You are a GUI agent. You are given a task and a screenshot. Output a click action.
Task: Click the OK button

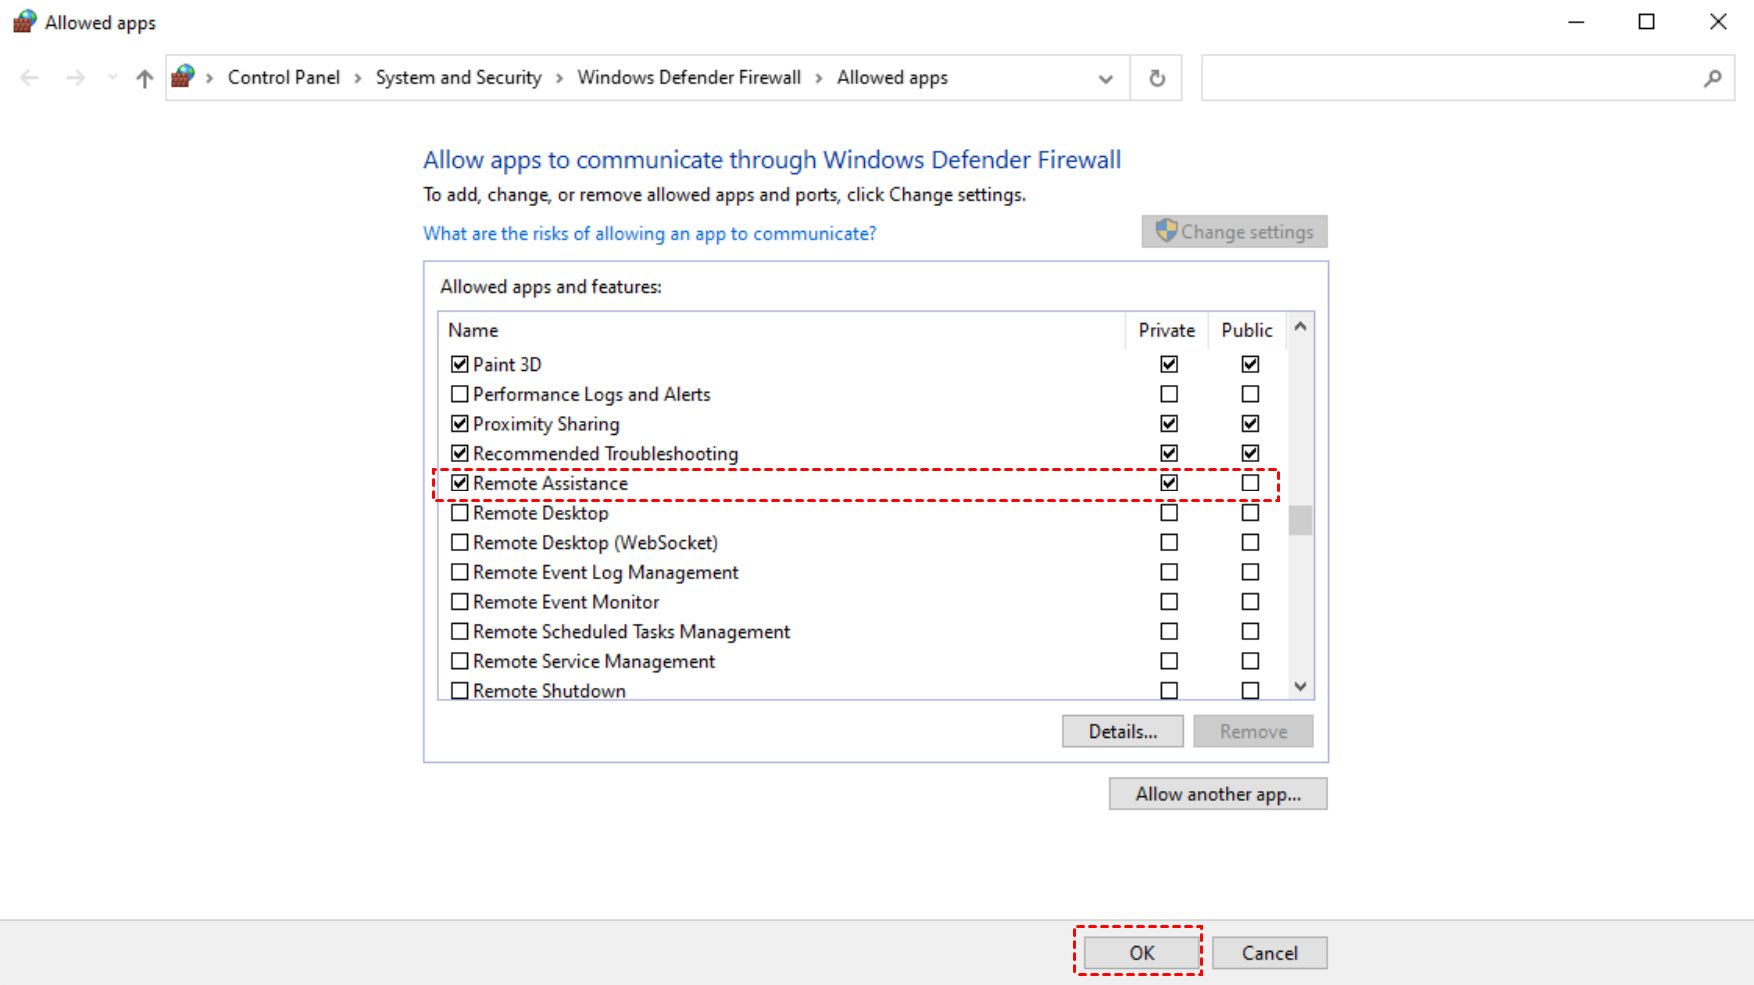pyautogui.click(x=1141, y=953)
